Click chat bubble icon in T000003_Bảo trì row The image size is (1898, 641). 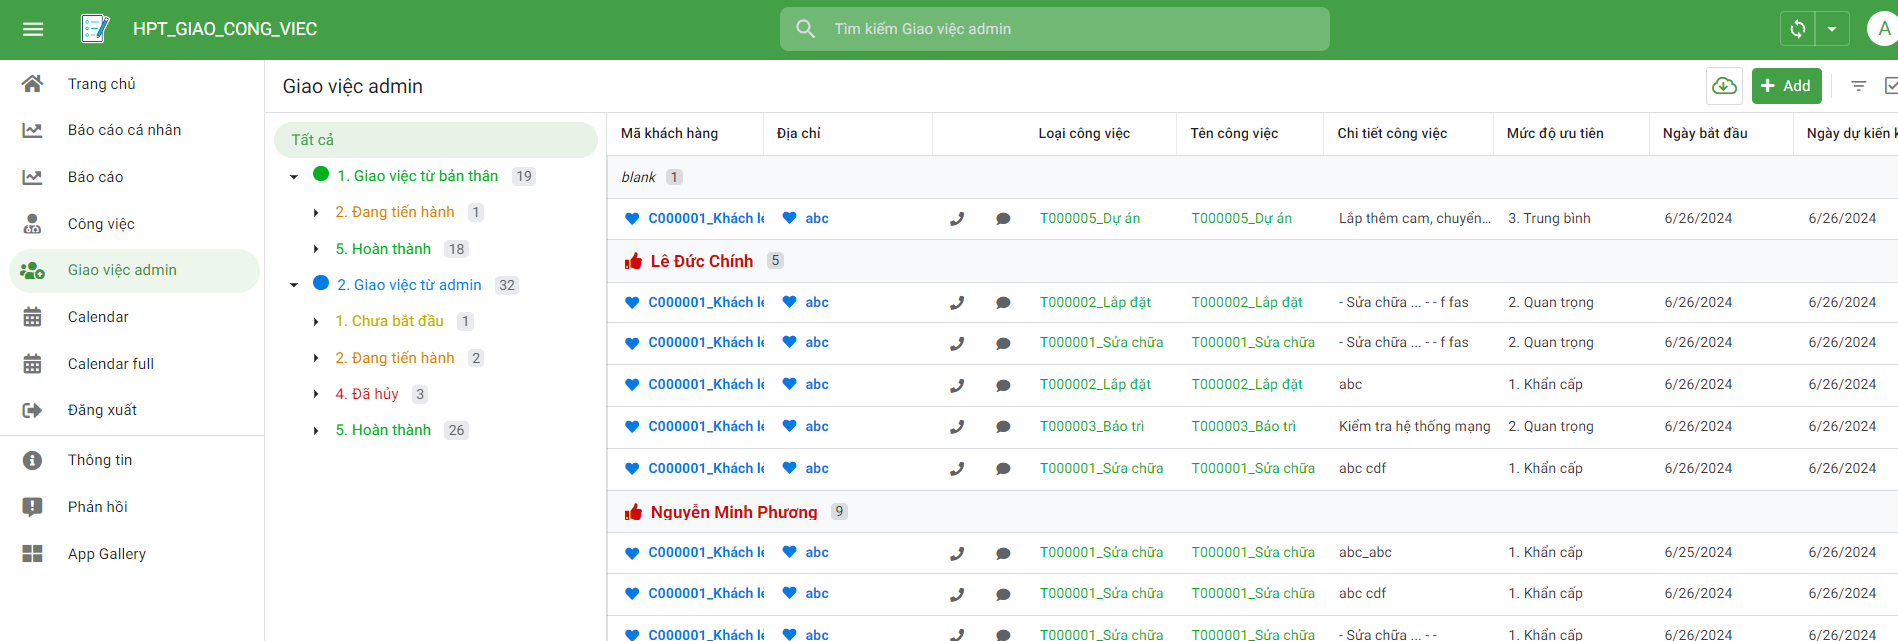(1003, 427)
